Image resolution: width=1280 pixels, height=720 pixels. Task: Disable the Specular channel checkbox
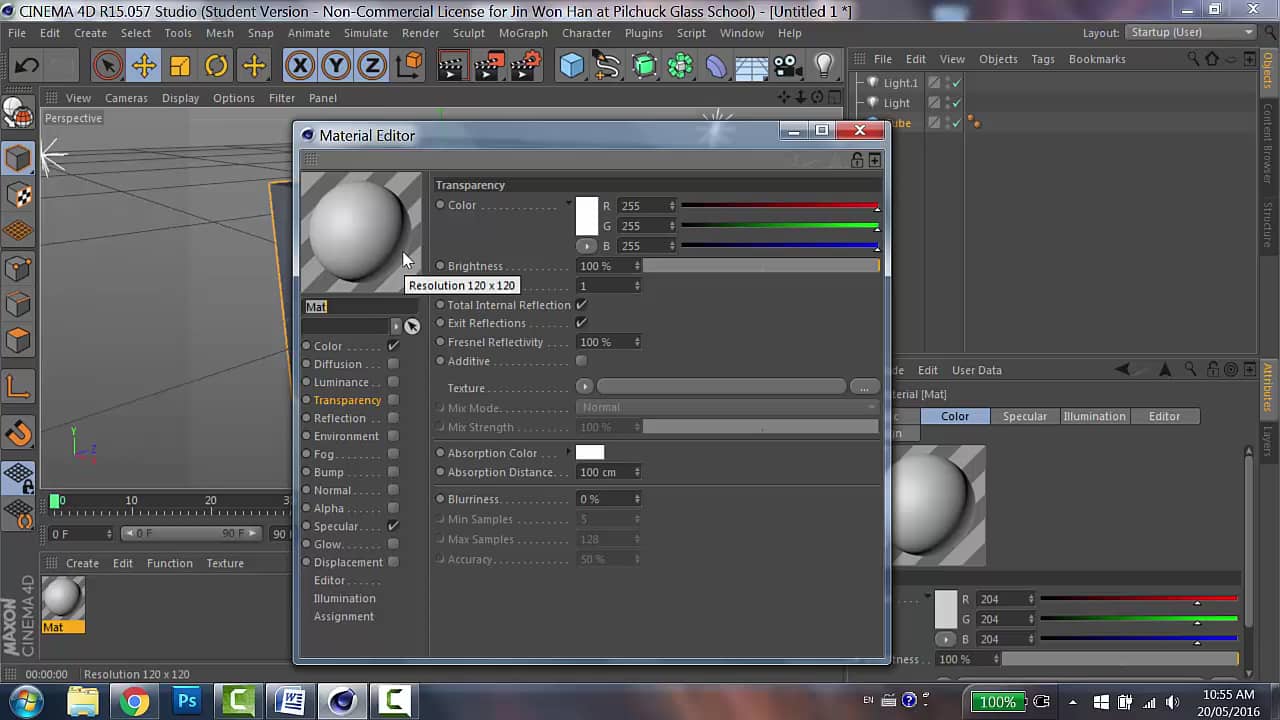tap(393, 526)
